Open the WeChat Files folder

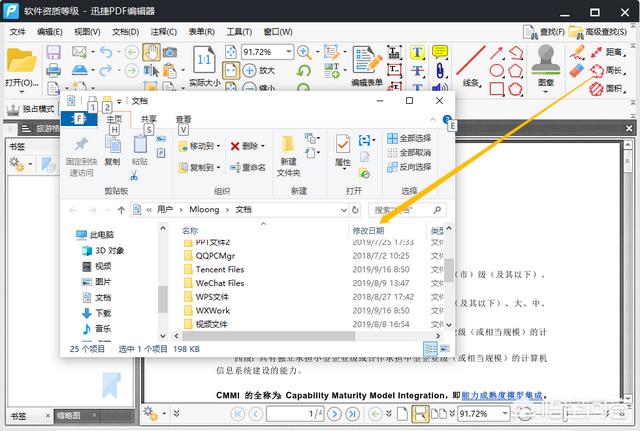pos(219,283)
